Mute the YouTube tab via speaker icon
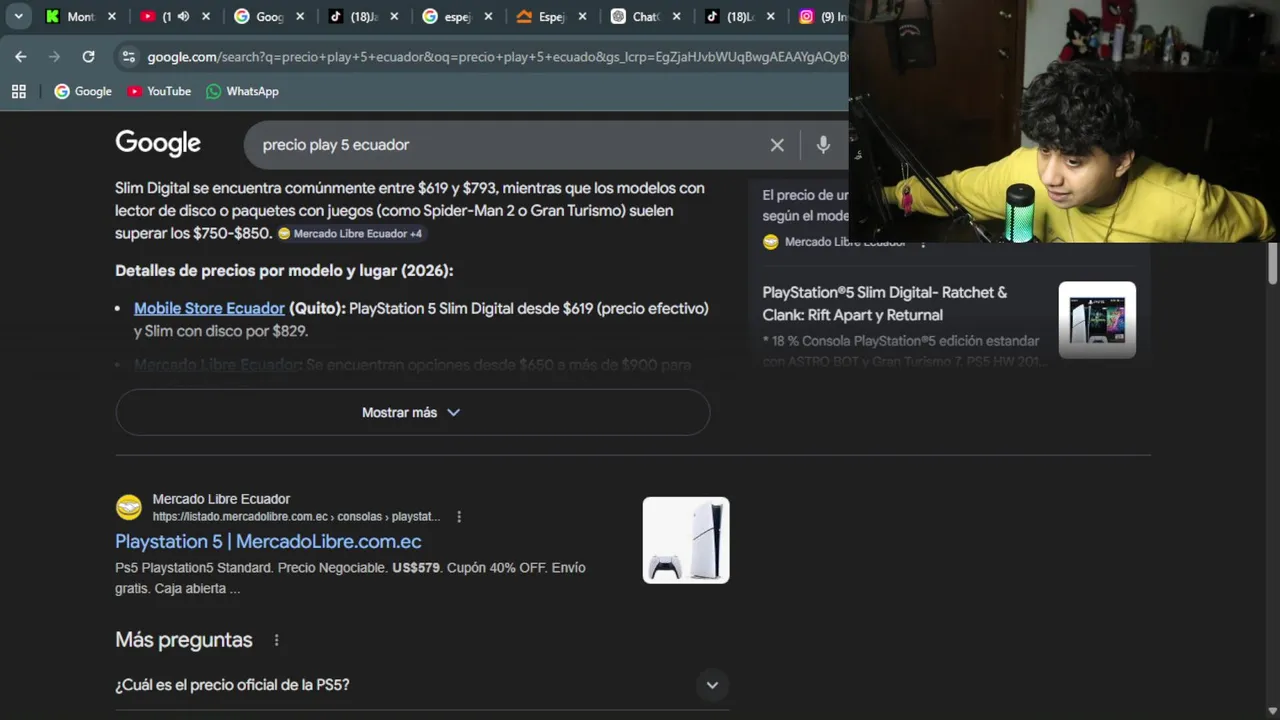1280x720 pixels. tap(183, 17)
